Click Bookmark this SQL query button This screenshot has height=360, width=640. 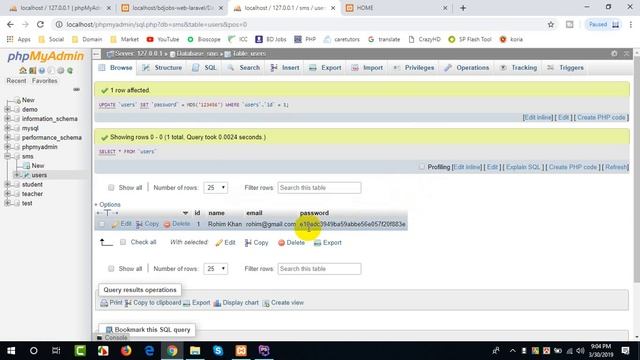point(147,329)
